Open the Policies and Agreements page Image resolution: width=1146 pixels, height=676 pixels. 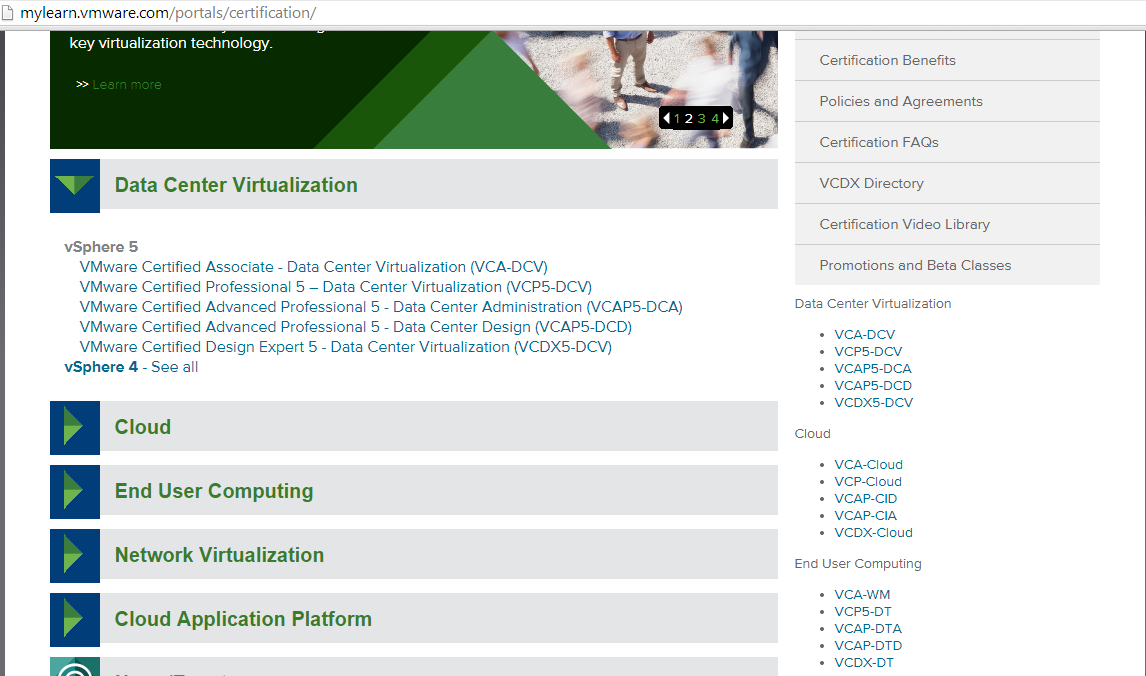point(899,101)
